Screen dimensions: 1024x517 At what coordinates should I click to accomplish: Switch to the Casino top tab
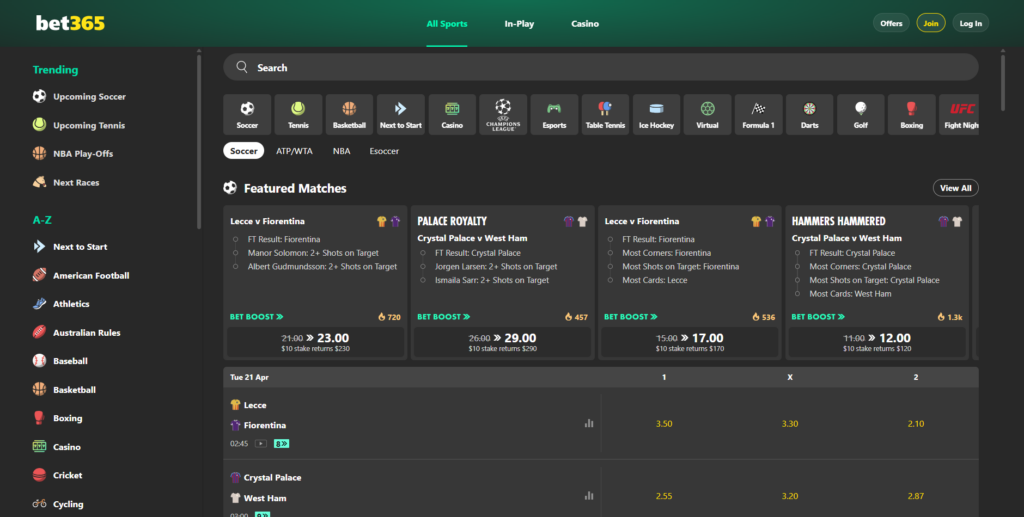(585, 24)
